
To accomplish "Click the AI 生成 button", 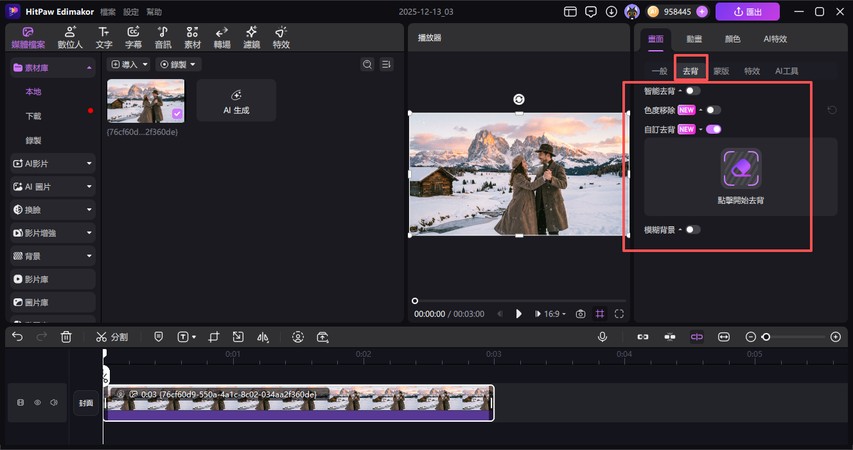I will 236,100.
